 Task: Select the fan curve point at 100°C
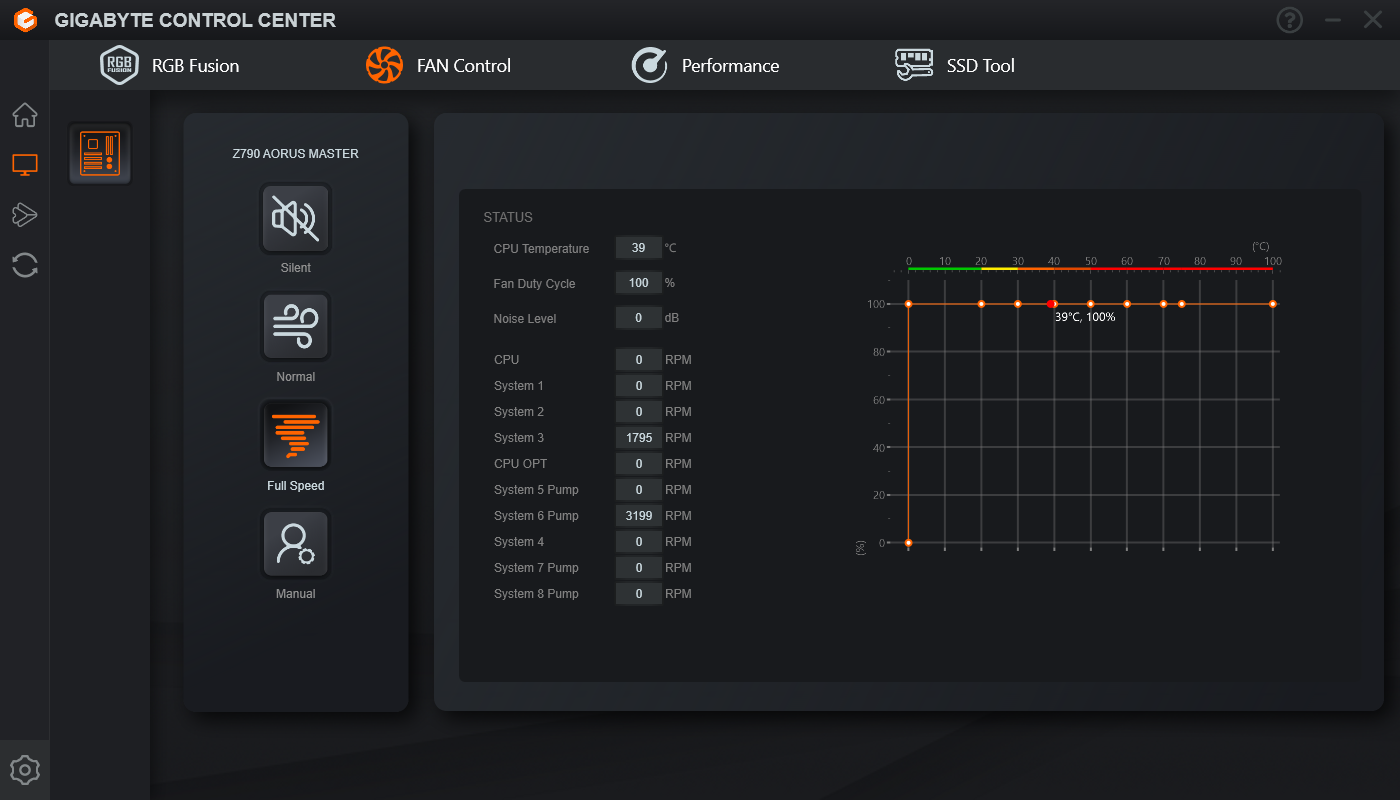click(1273, 304)
